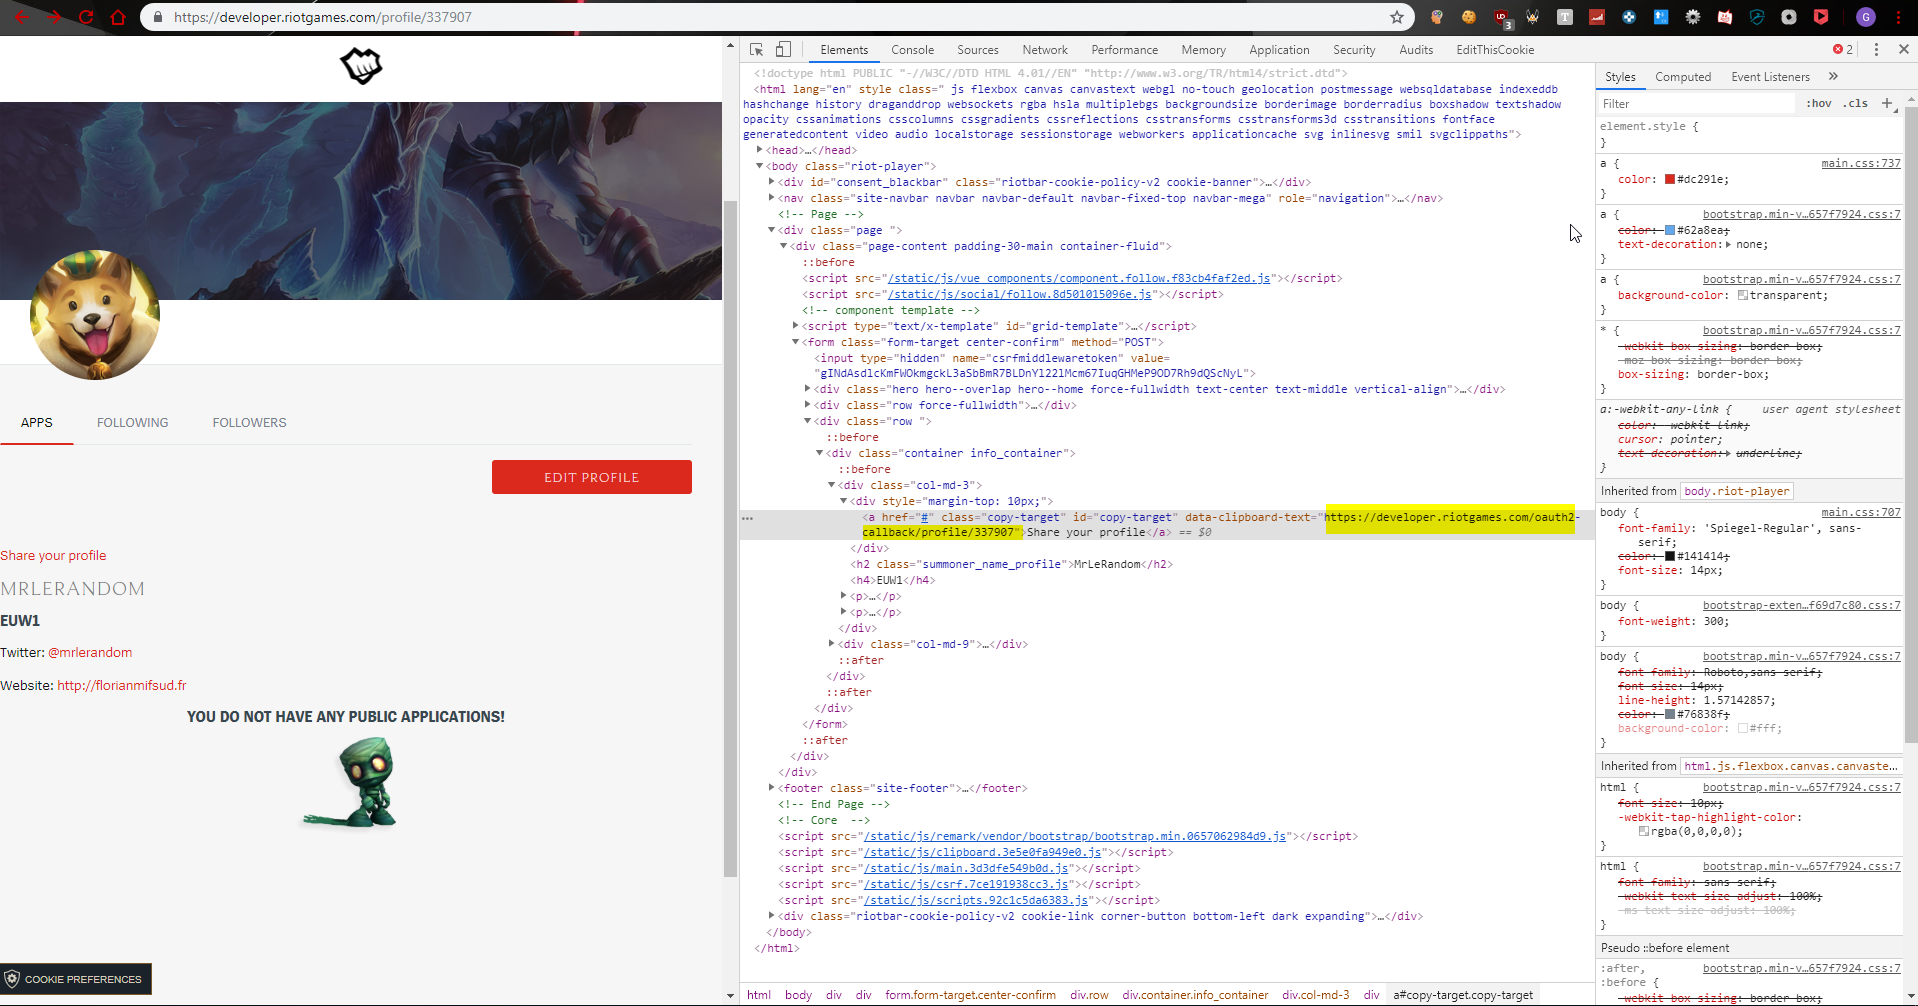Viewport: 1918px width, 1006px height.
Task: Click the overflow chevron next to Event Listeners
Action: click(1835, 76)
